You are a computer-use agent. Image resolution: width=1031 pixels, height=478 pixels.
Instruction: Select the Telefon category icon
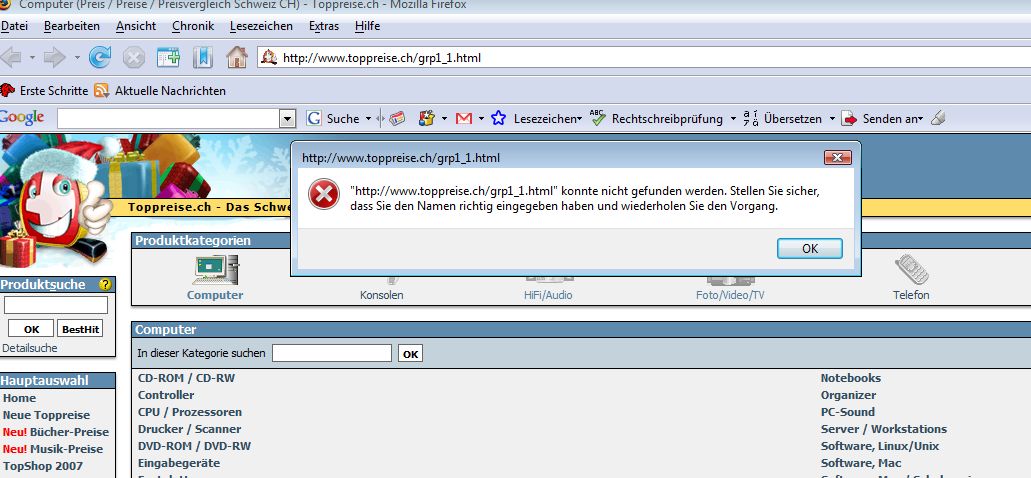[911, 269]
